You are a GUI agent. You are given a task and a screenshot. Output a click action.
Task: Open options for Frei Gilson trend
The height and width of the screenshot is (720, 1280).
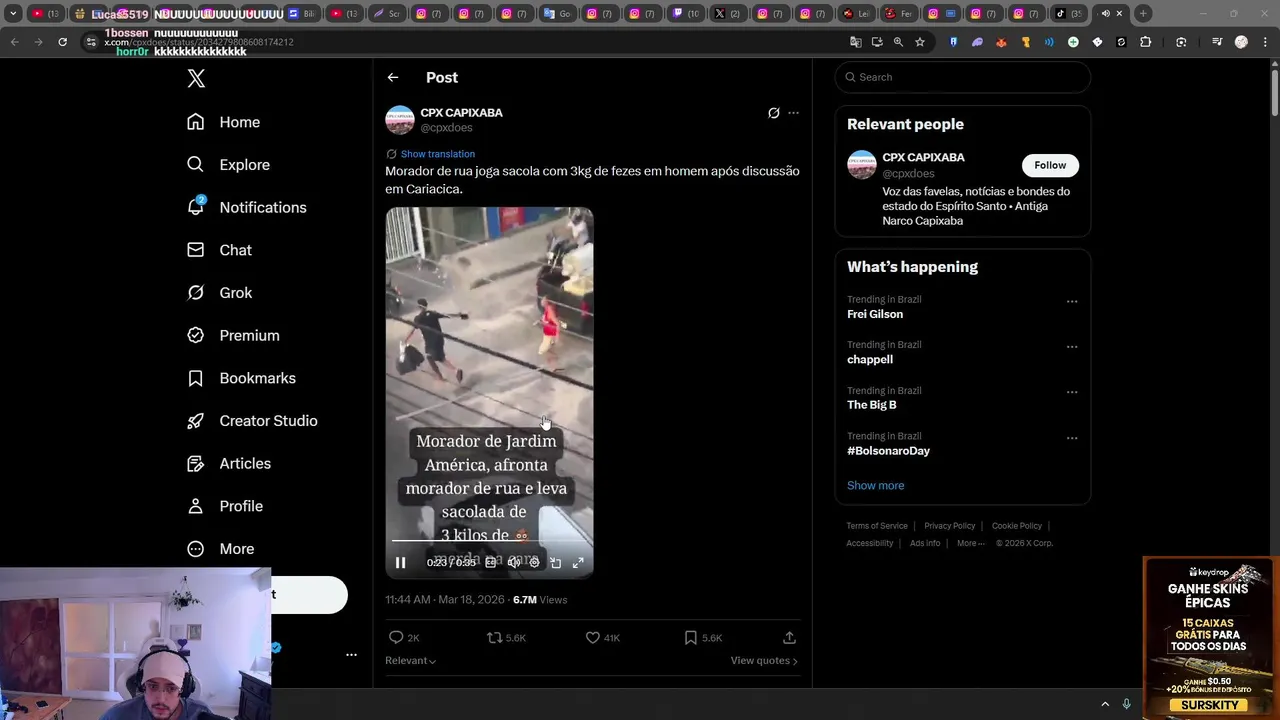pyautogui.click(x=1072, y=301)
